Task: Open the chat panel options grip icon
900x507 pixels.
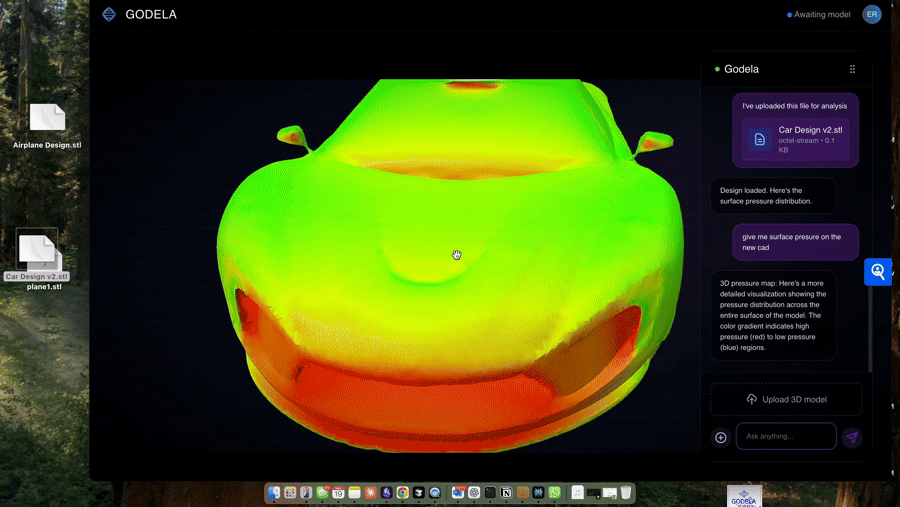Action: [852, 69]
